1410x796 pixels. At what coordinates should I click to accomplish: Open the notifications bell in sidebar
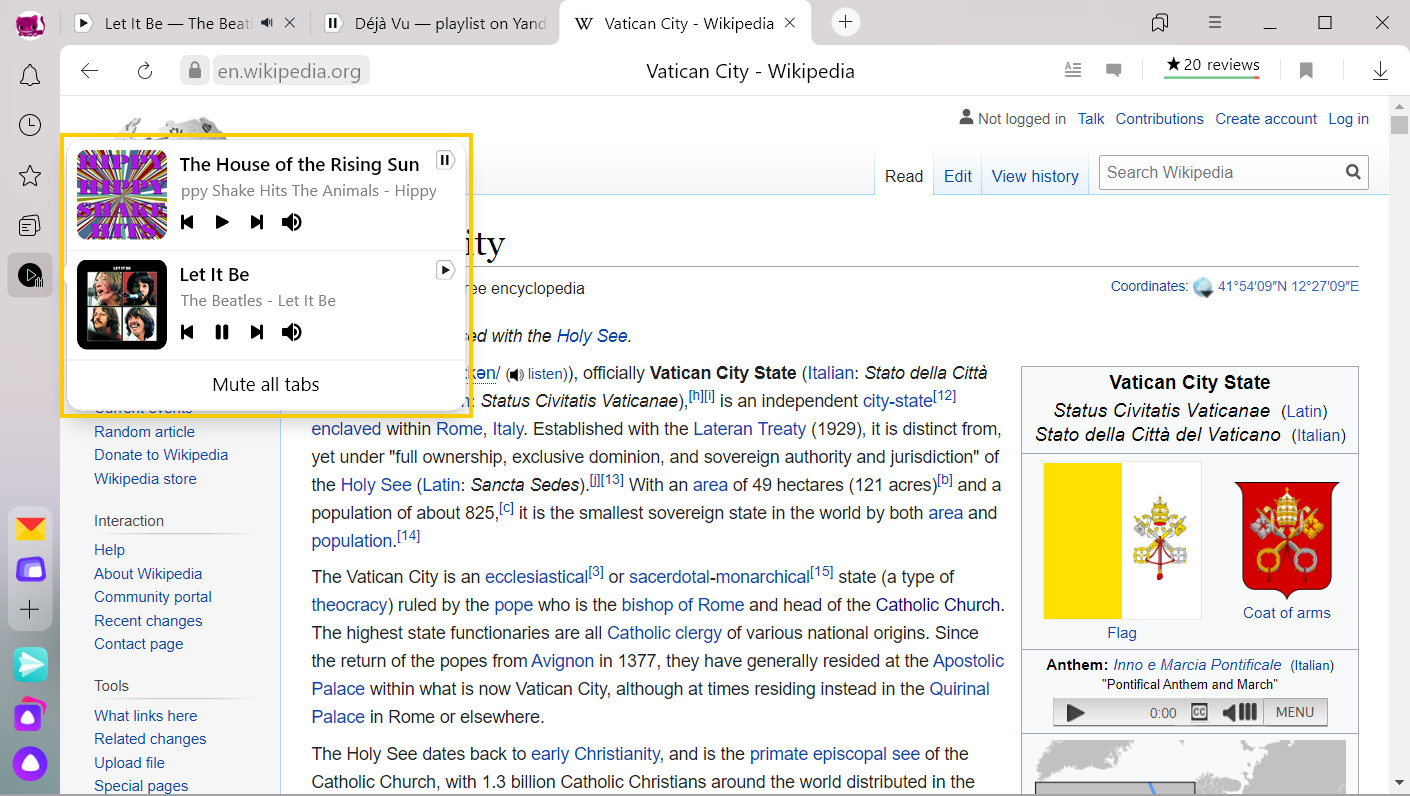coord(30,76)
